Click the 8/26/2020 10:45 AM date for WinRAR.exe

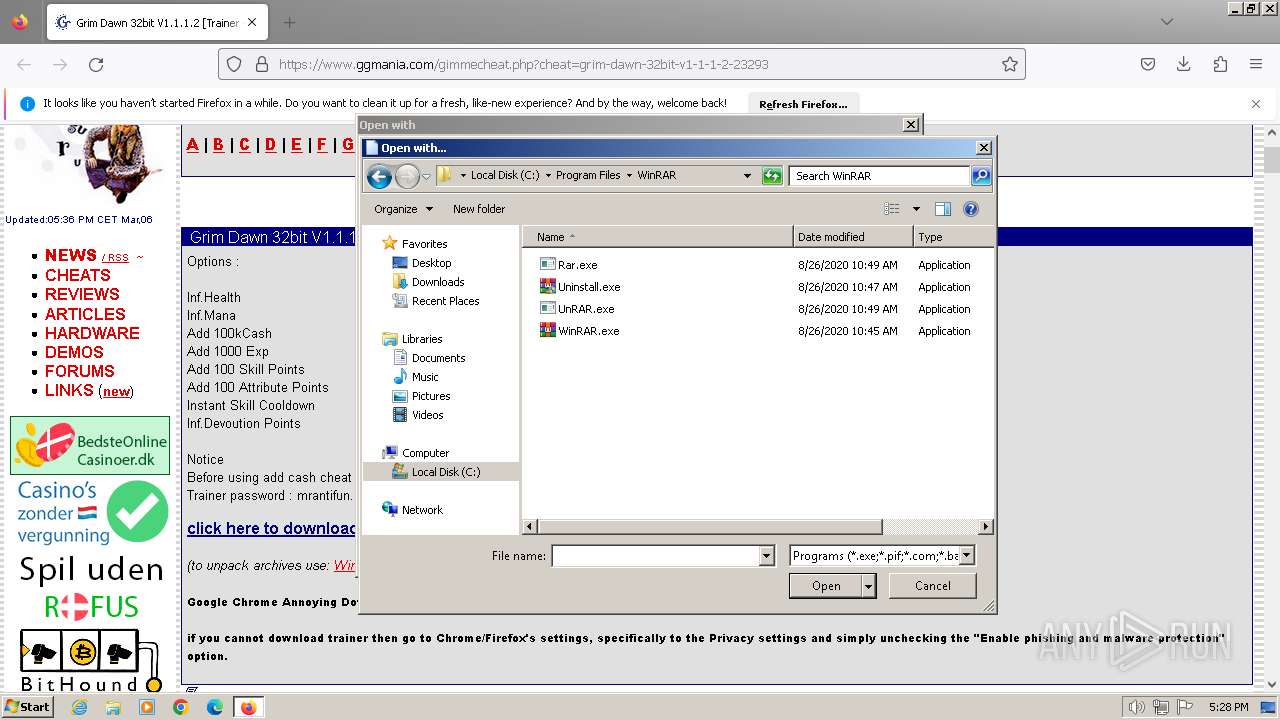(x=848, y=331)
